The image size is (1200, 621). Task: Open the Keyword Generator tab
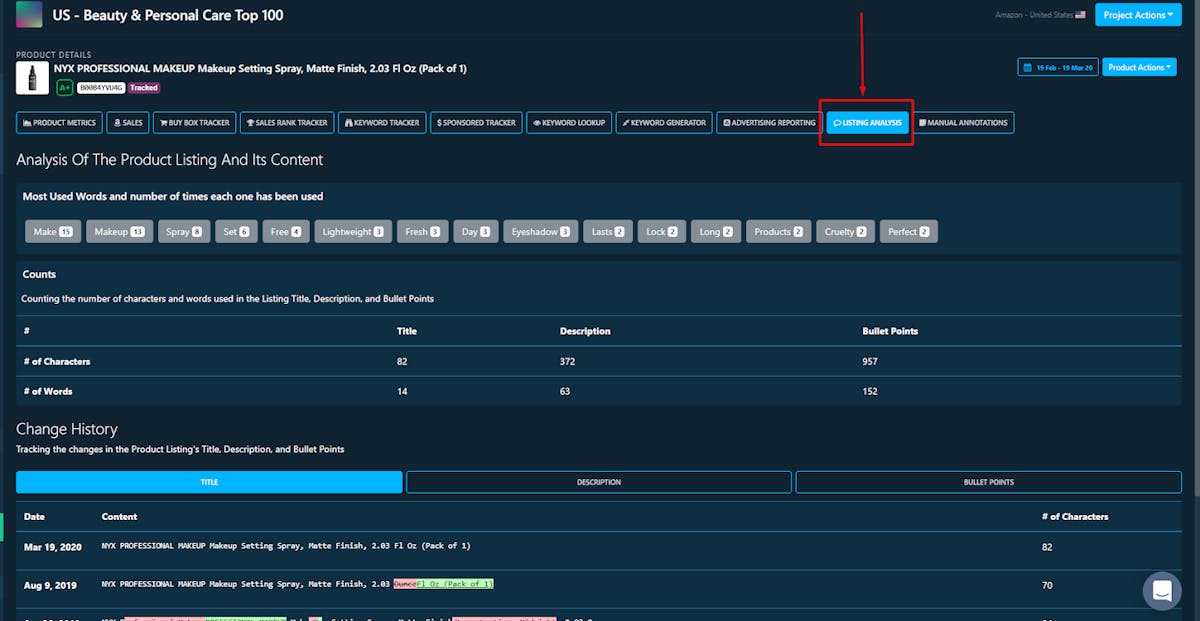(x=664, y=123)
